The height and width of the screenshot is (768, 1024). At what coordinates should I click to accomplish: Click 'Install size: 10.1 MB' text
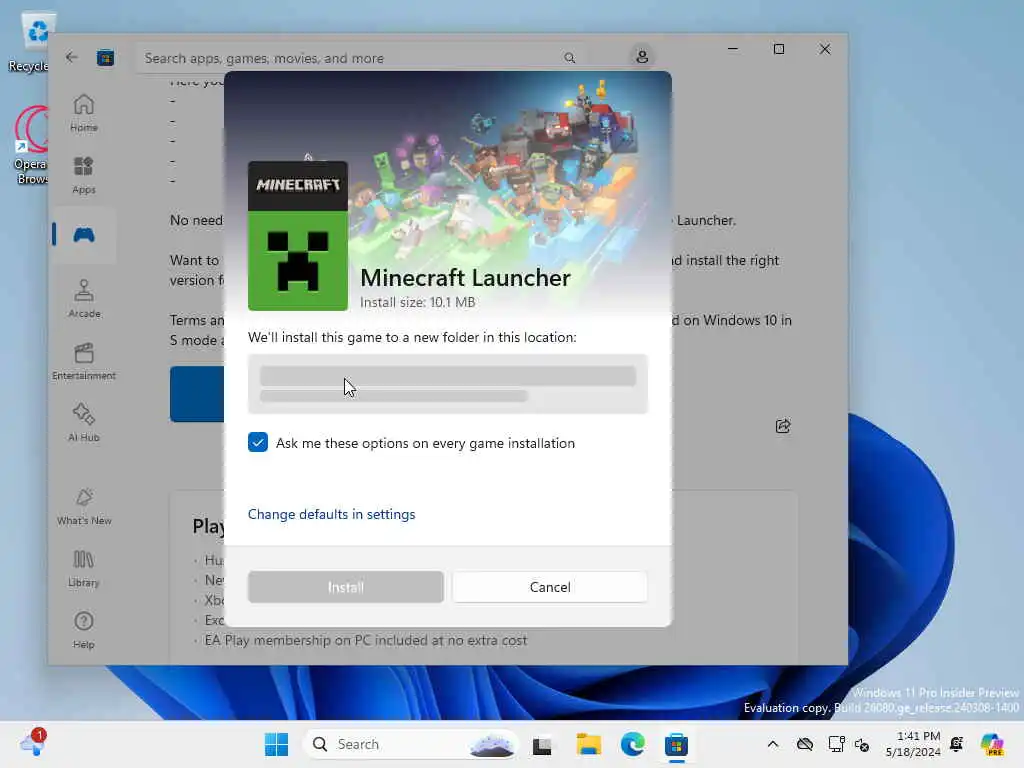418,302
